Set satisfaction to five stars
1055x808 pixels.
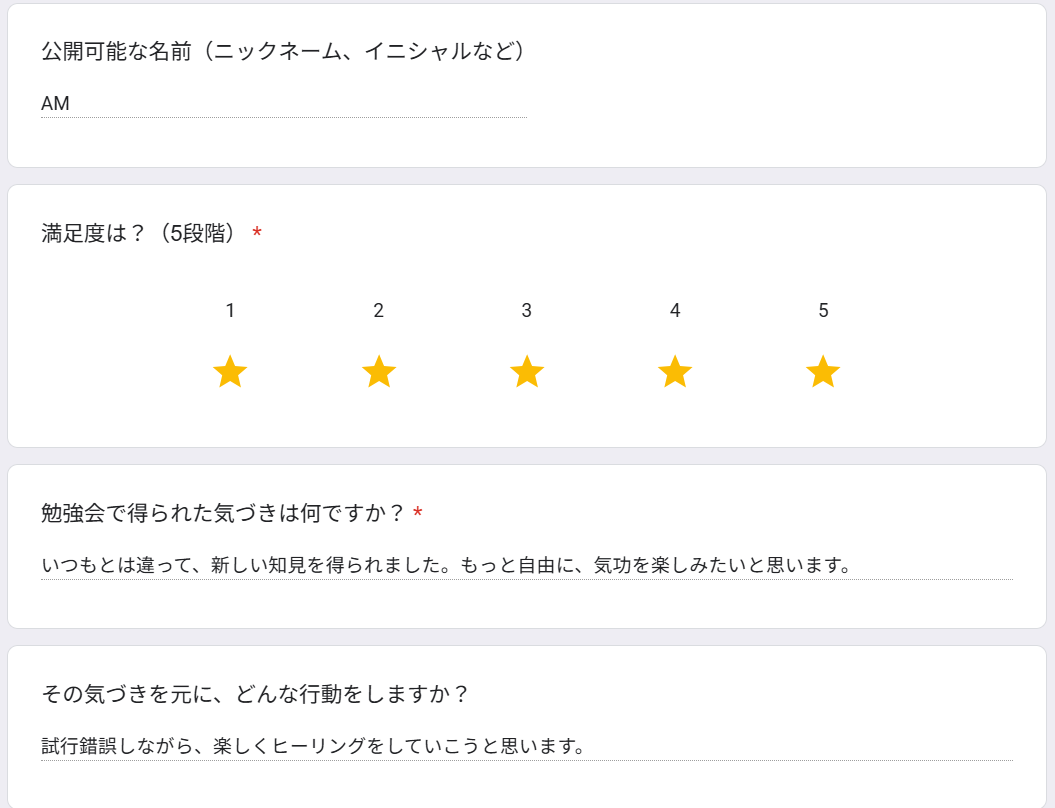pyautogui.click(x=823, y=371)
